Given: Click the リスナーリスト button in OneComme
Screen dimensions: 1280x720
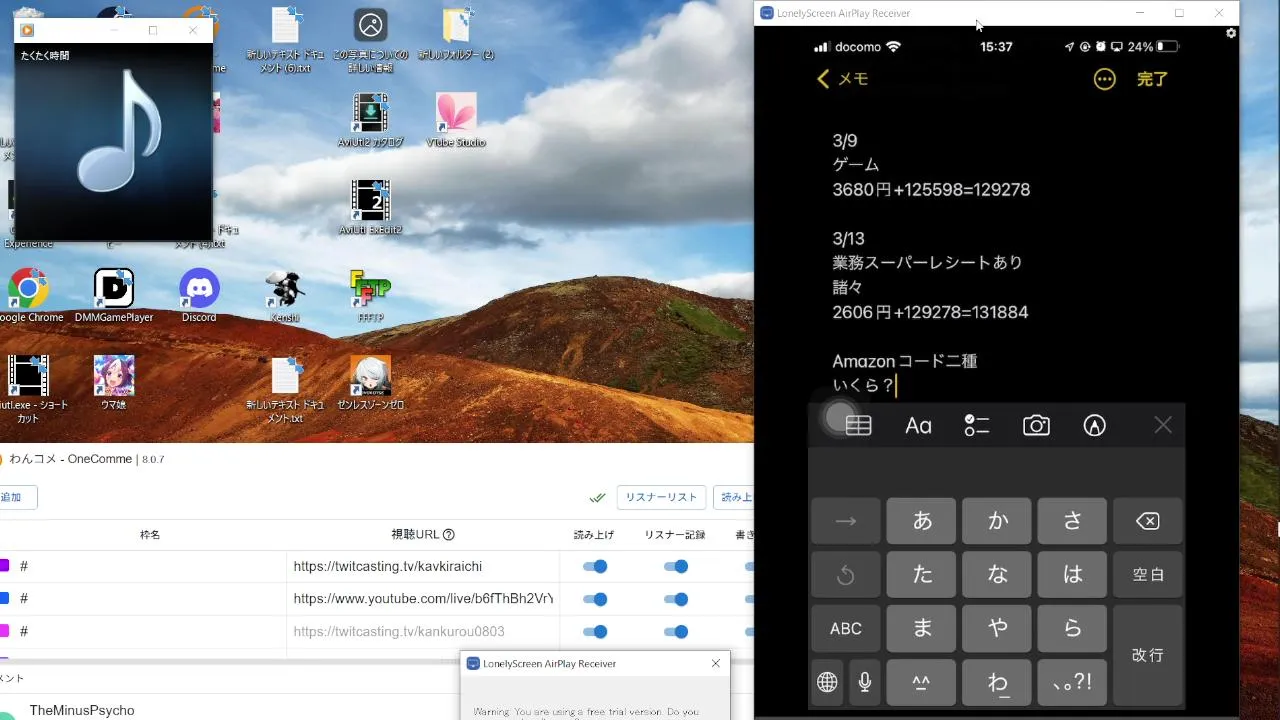Looking at the screenshot, I should click(x=661, y=497).
